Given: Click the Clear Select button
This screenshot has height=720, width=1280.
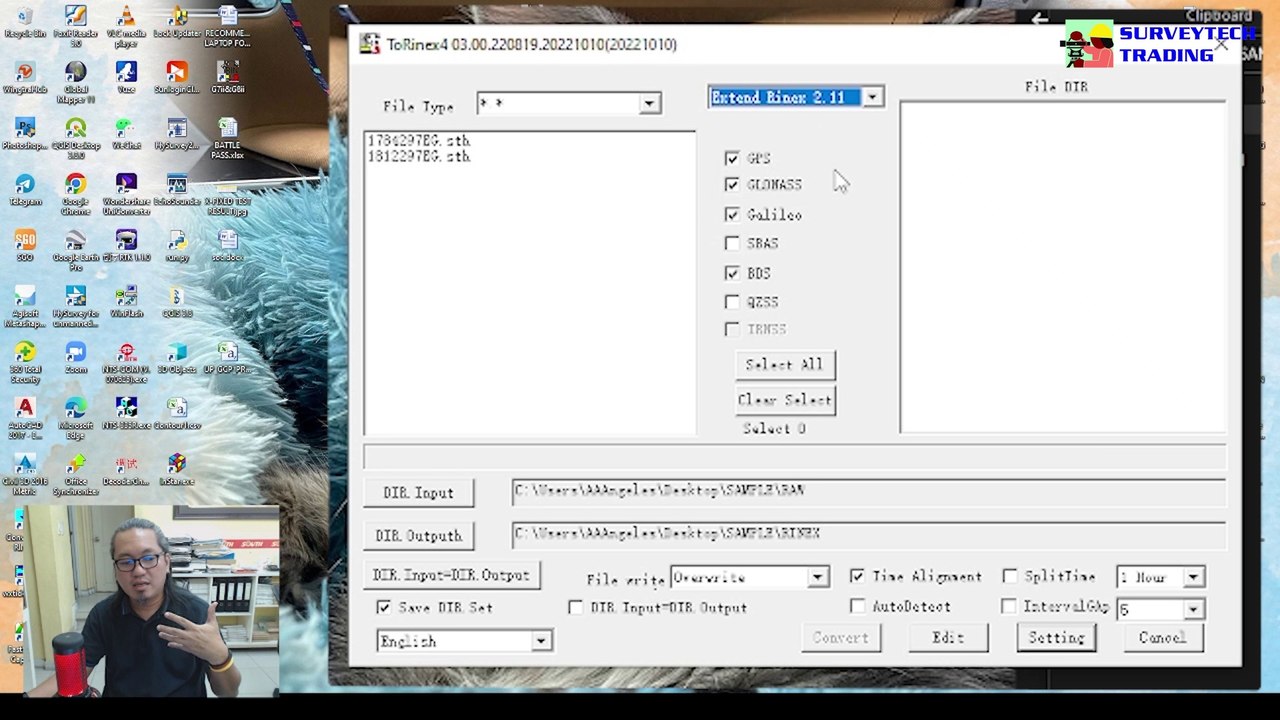Looking at the screenshot, I should (784, 400).
